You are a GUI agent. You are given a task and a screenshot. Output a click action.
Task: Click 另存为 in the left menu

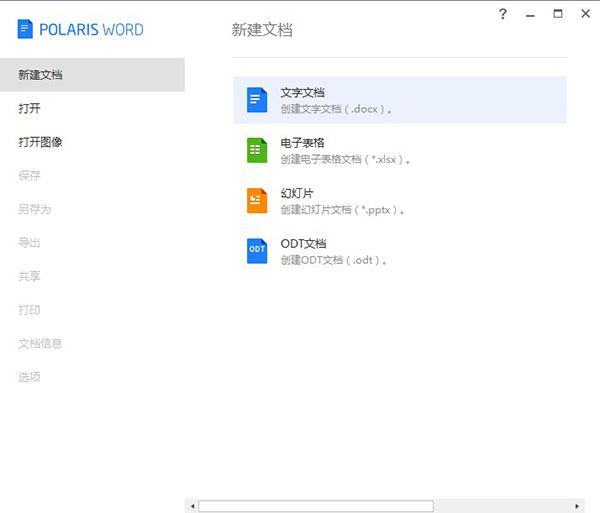[x=35, y=209]
